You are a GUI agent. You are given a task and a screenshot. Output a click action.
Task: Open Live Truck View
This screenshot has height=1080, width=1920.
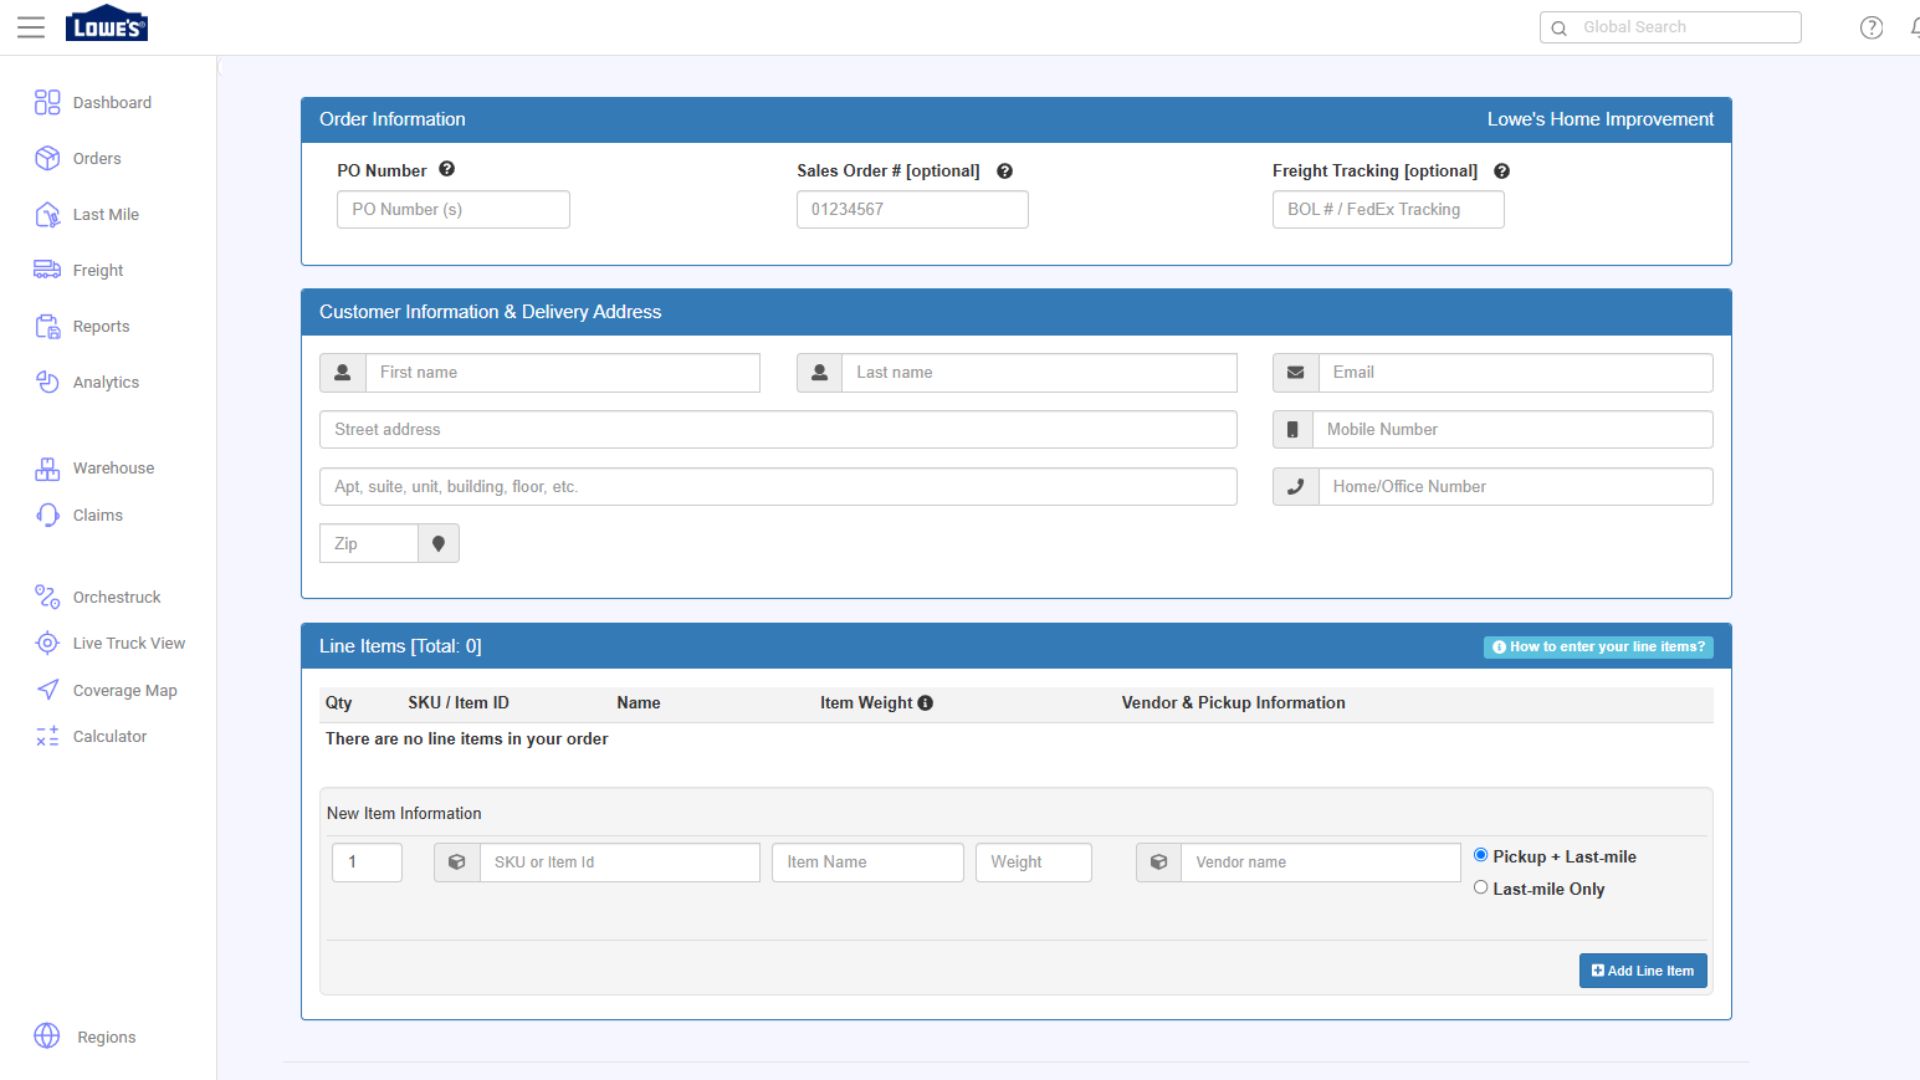click(47, 643)
